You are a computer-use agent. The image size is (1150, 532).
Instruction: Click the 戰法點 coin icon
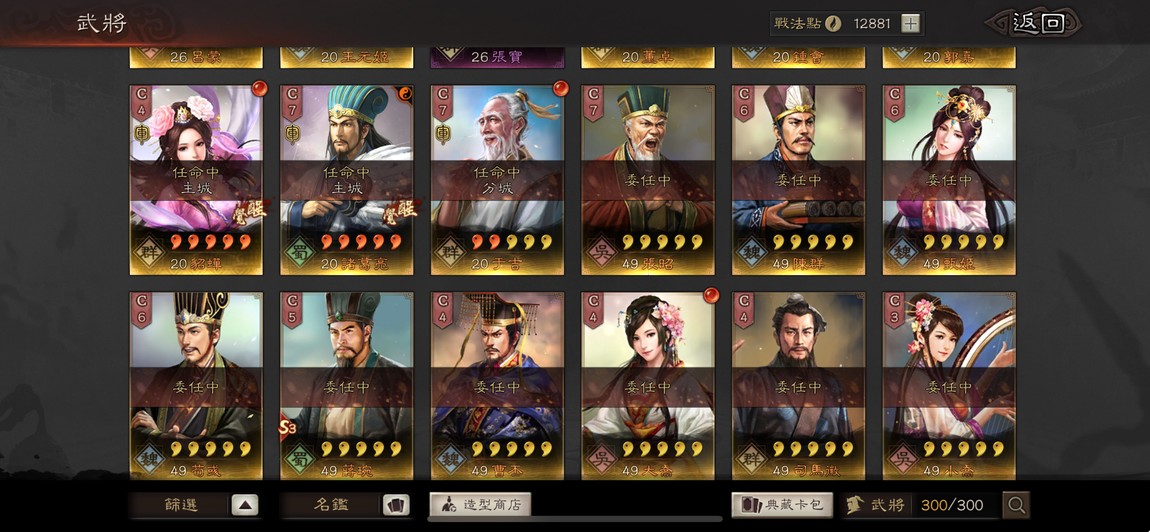(832, 23)
